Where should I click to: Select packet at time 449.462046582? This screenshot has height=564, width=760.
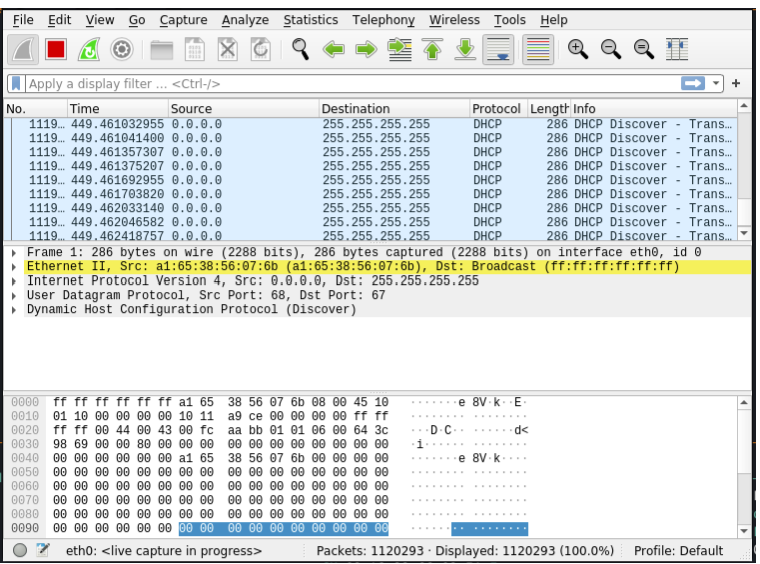tap(371, 222)
